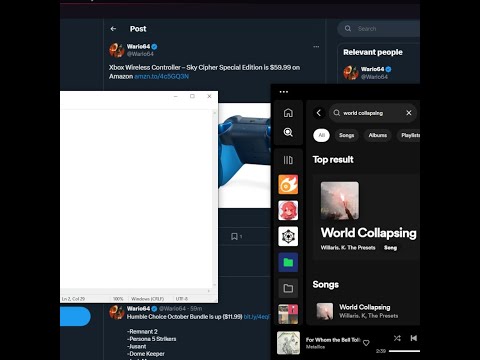This screenshot has height=360, width=480.
Task: Open the black-and-white emblem playlist in sidebar
Action: (x=288, y=236)
